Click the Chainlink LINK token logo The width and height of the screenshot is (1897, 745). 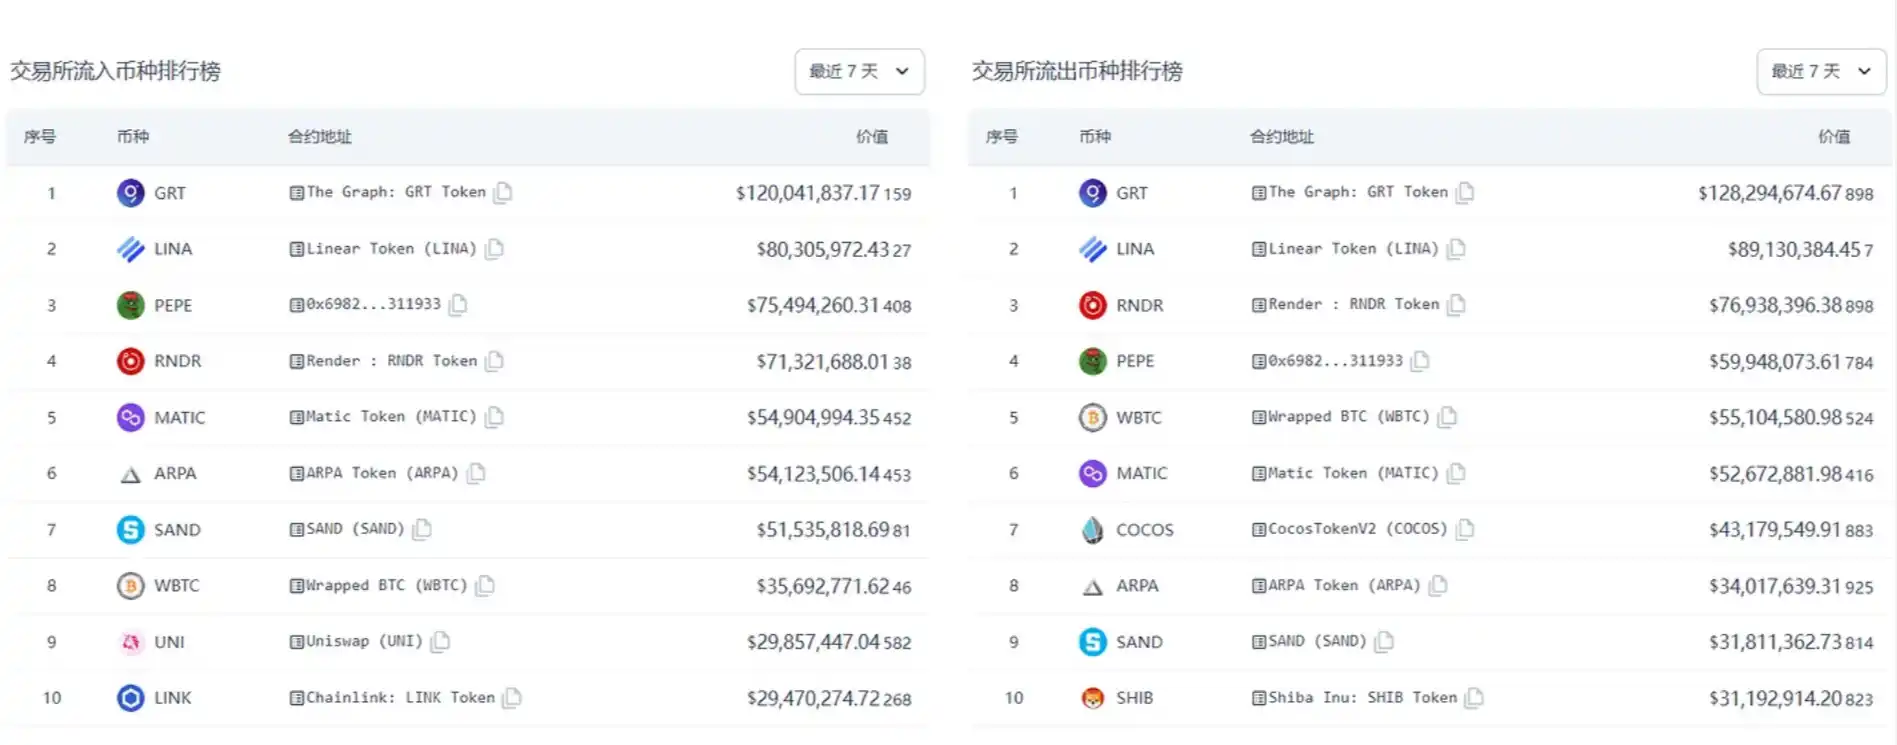coord(130,698)
